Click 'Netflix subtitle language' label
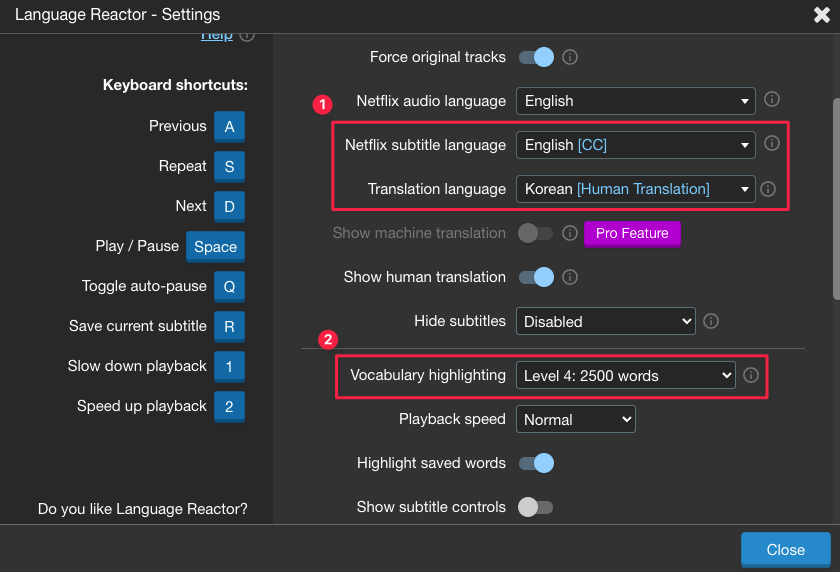The height and width of the screenshot is (572, 840). click(425, 145)
